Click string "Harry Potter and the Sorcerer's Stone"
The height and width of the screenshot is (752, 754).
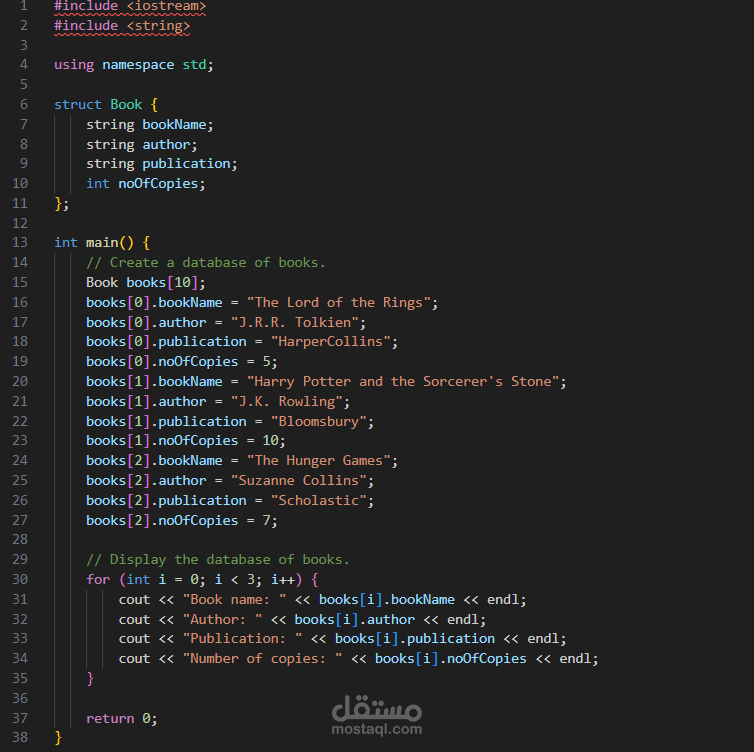point(402,381)
